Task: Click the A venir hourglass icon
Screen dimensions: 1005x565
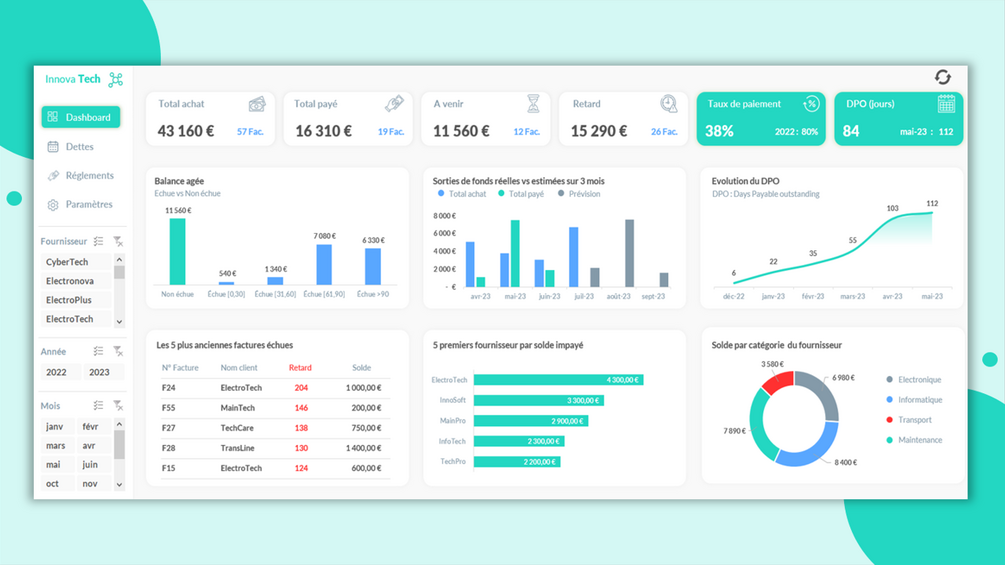Action: click(533, 104)
